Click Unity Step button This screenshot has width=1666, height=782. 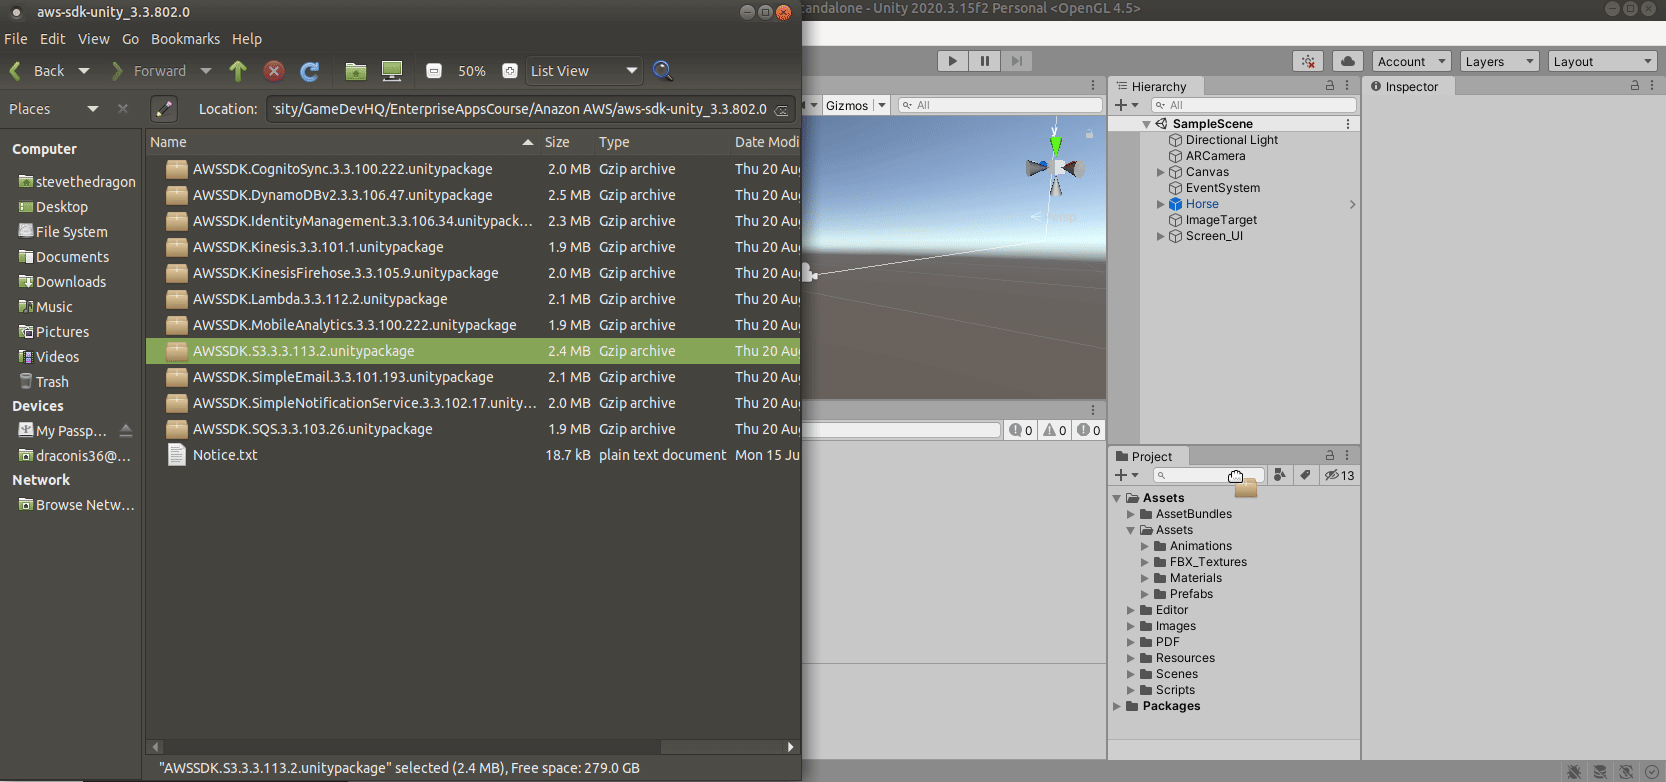coord(1017,61)
